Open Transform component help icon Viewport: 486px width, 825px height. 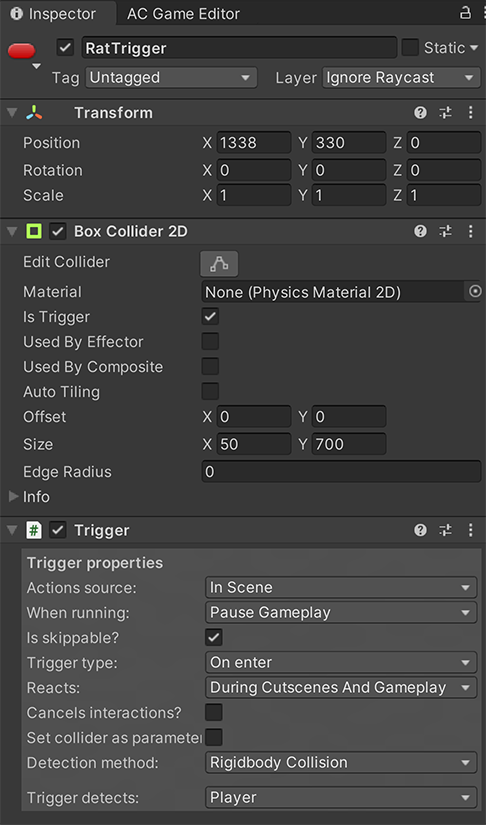tap(420, 113)
